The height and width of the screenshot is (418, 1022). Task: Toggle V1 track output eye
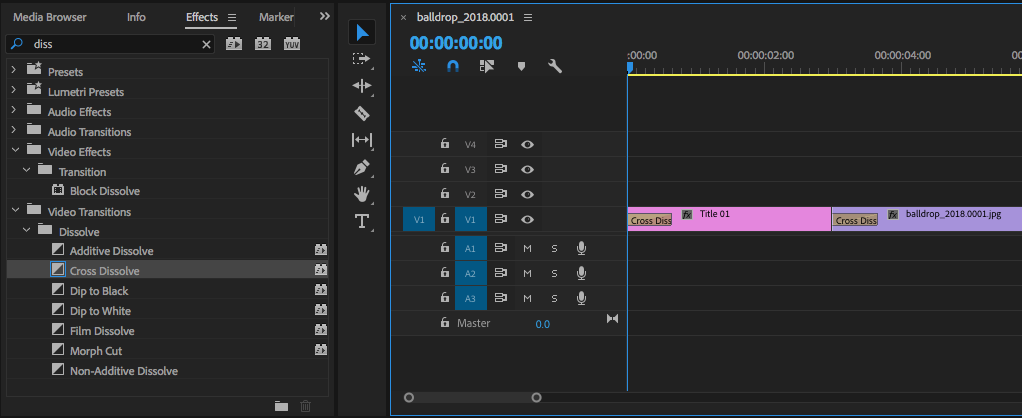(527, 219)
